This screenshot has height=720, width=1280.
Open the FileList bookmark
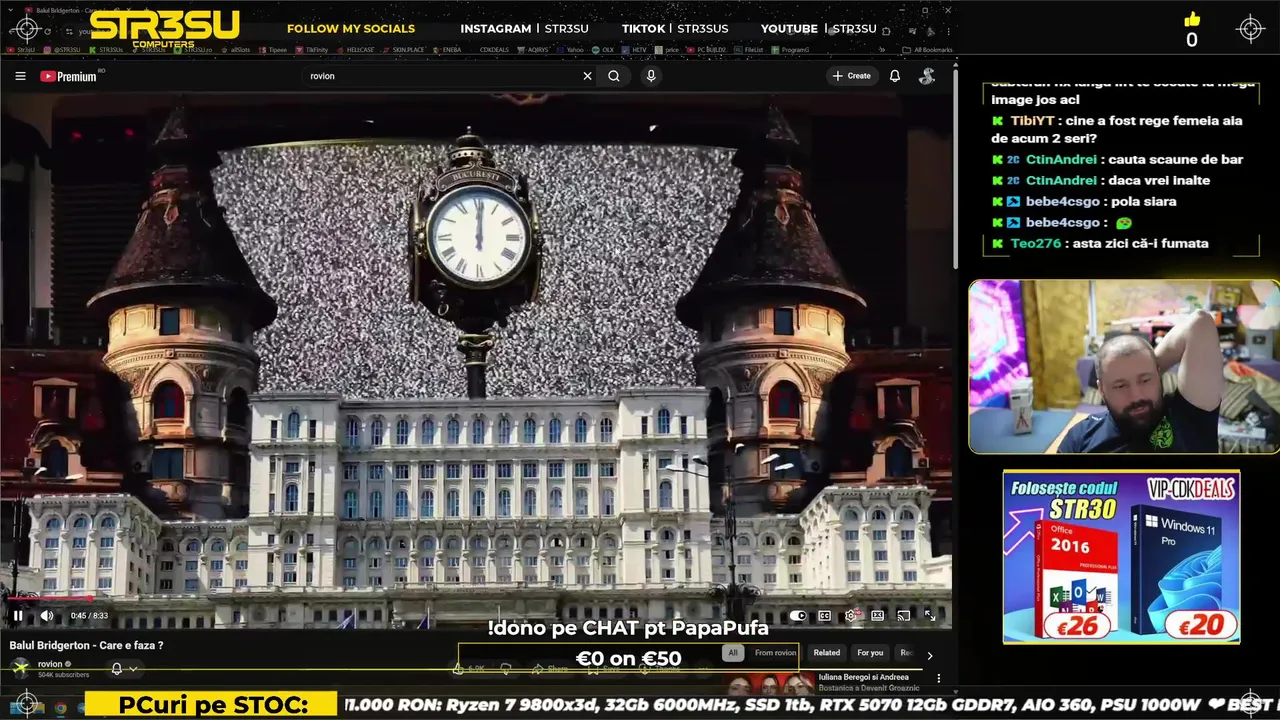(749, 49)
